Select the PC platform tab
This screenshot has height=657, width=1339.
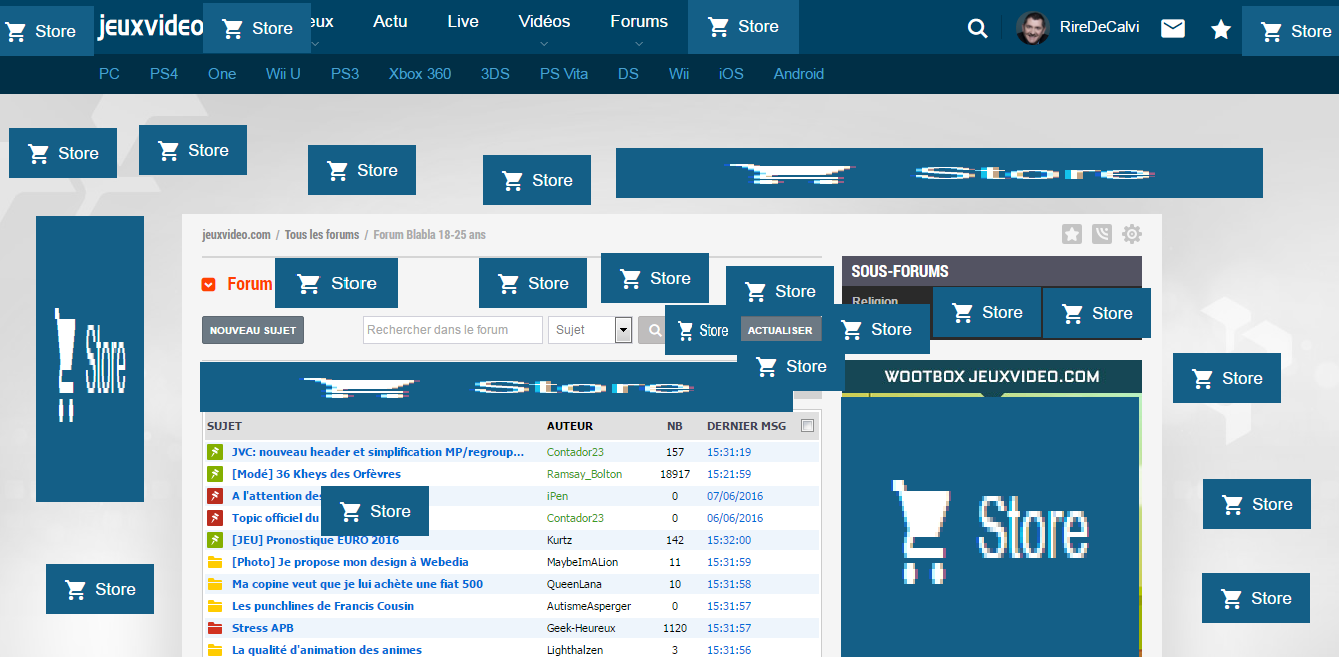109,74
